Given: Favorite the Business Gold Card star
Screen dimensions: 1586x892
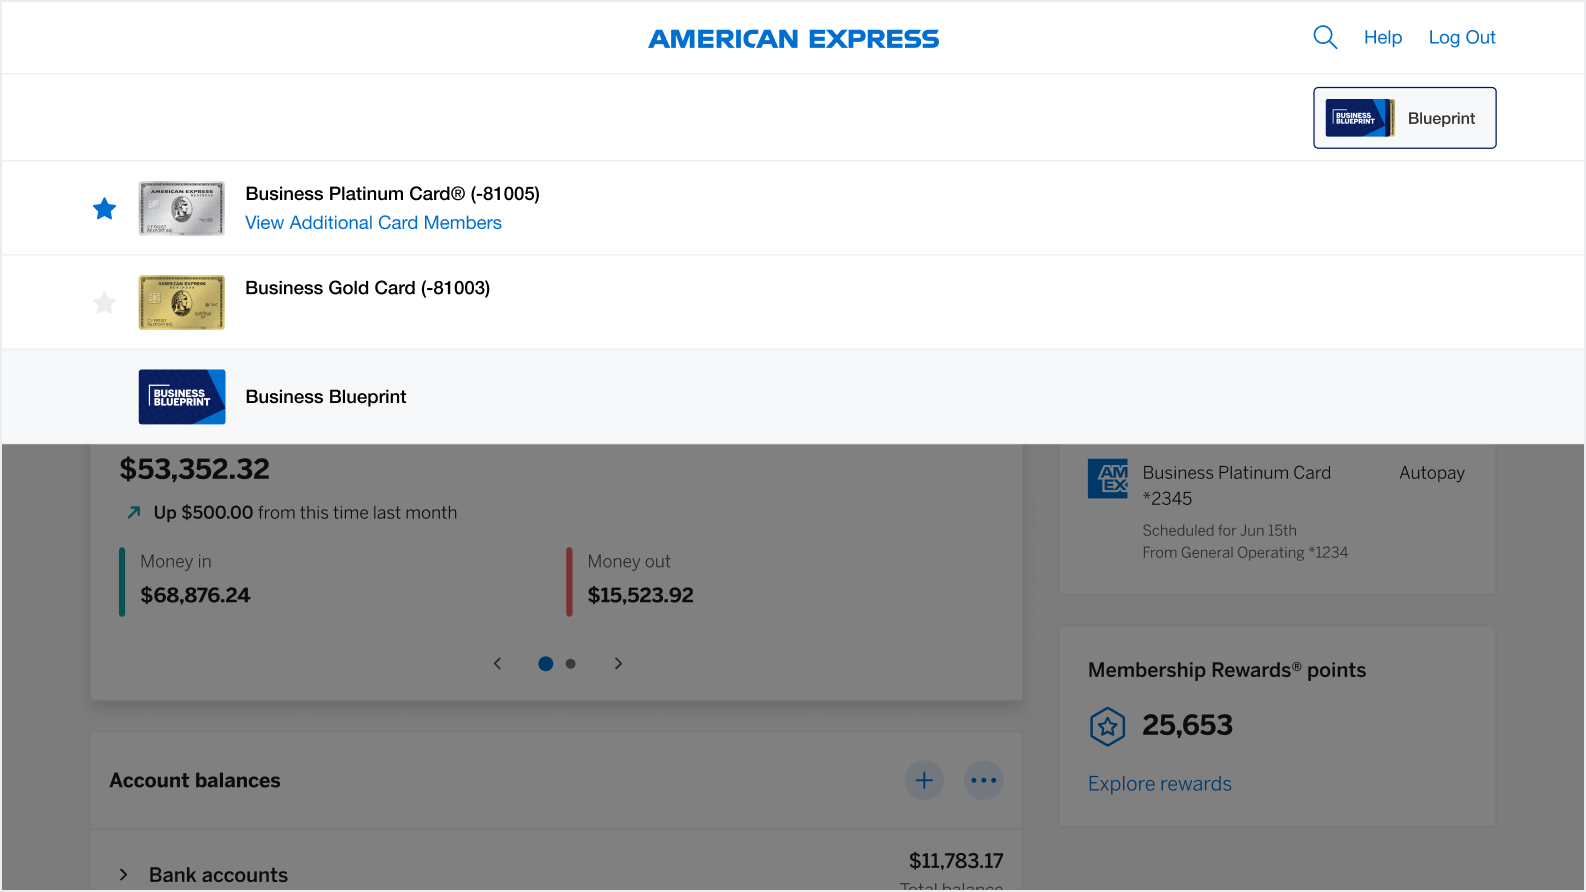Looking at the screenshot, I should coord(104,302).
